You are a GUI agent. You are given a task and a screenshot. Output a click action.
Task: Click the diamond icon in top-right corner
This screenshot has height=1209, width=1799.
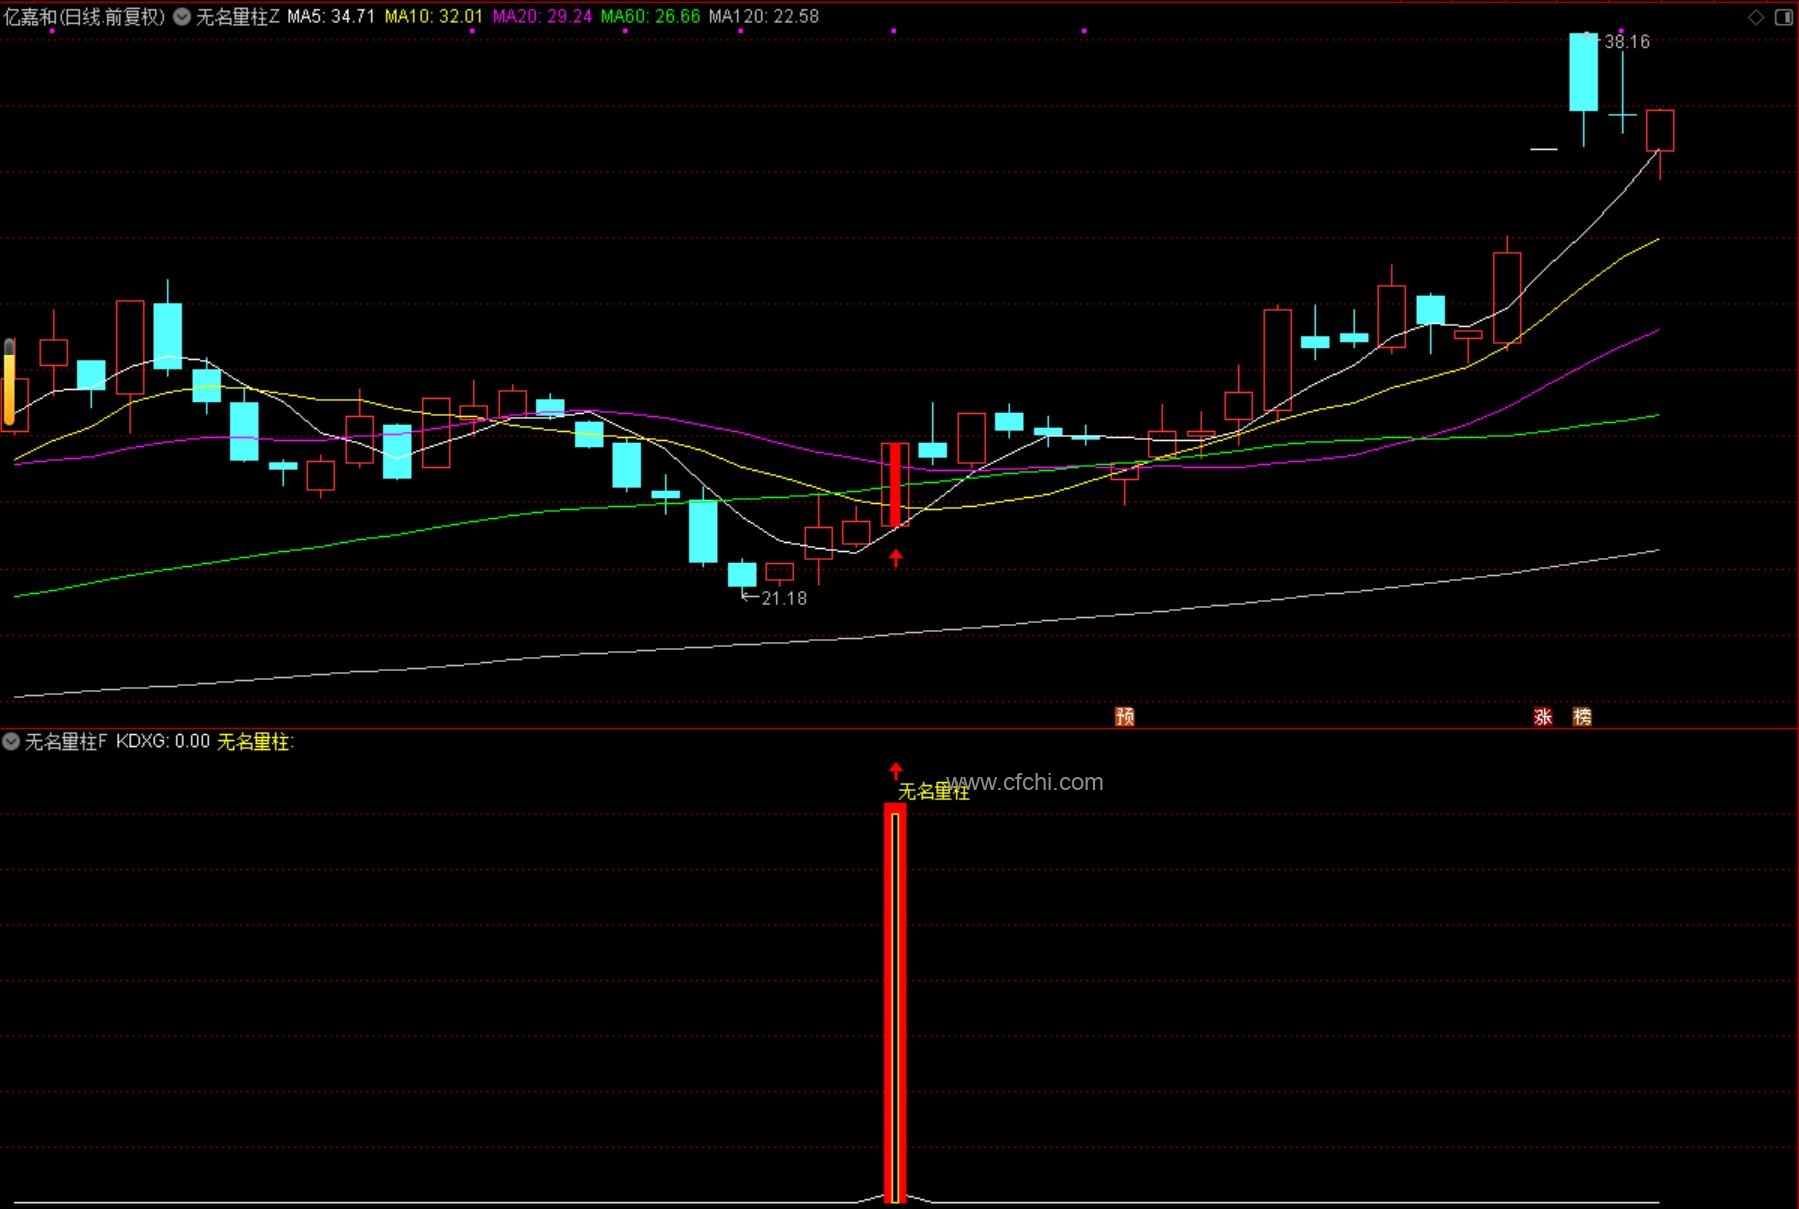coord(1756,17)
